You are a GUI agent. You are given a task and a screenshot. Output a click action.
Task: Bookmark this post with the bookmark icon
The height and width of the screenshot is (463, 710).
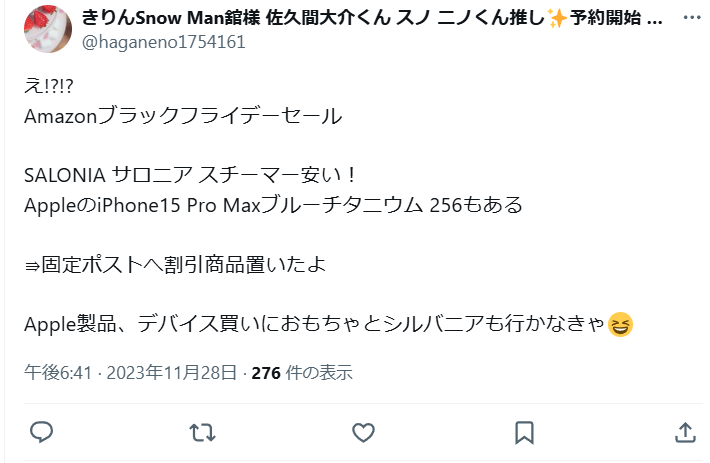[524, 433]
